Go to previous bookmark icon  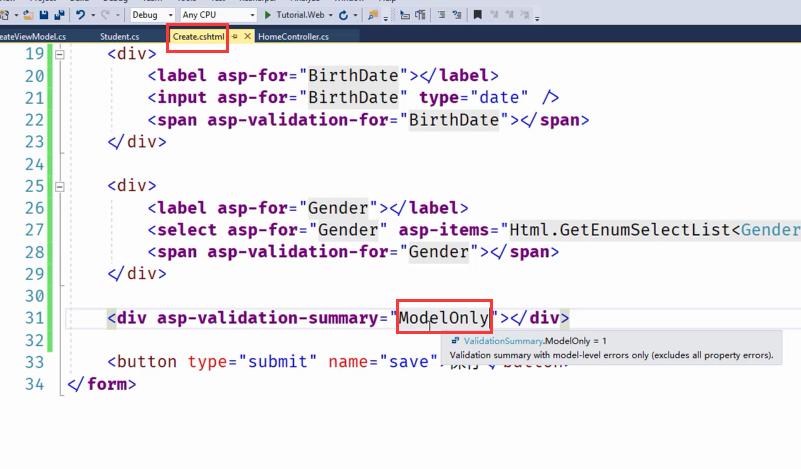coord(493,15)
